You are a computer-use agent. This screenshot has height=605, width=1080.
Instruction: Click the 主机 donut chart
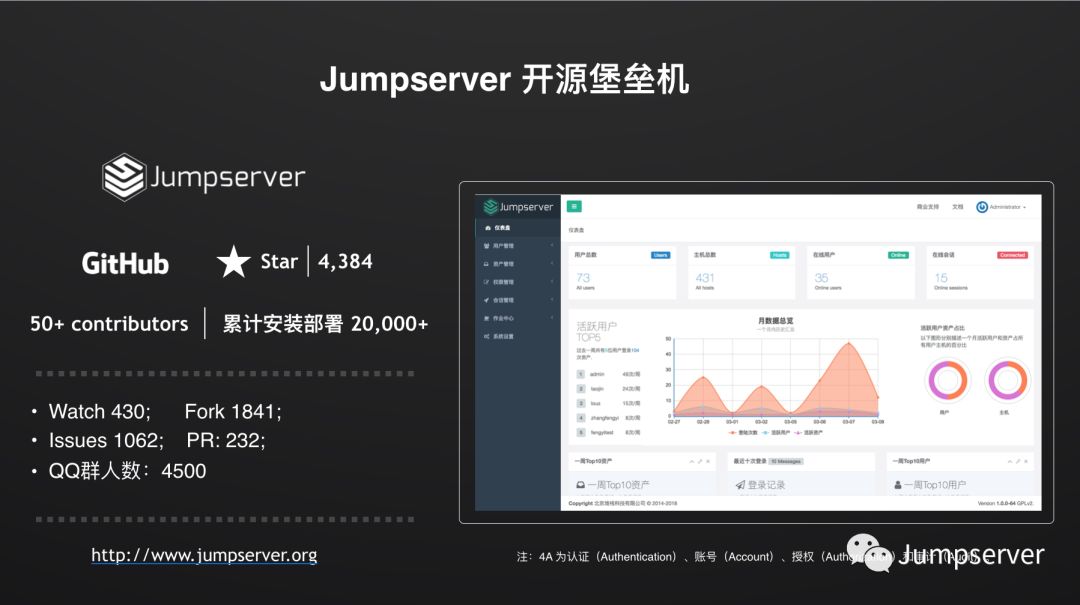[1007, 380]
